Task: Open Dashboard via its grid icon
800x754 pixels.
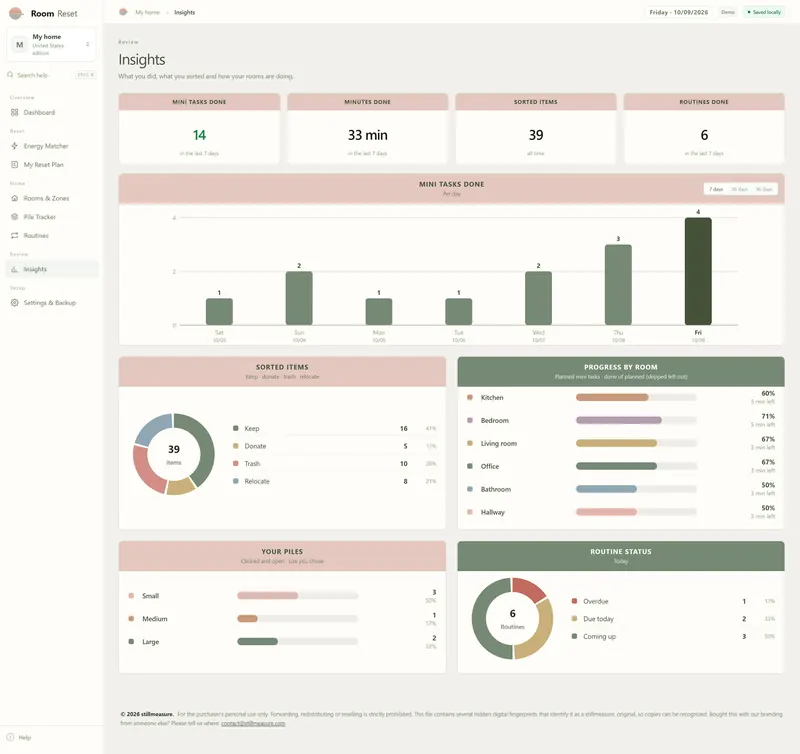Action: pyautogui.click(x=14, y=112)
